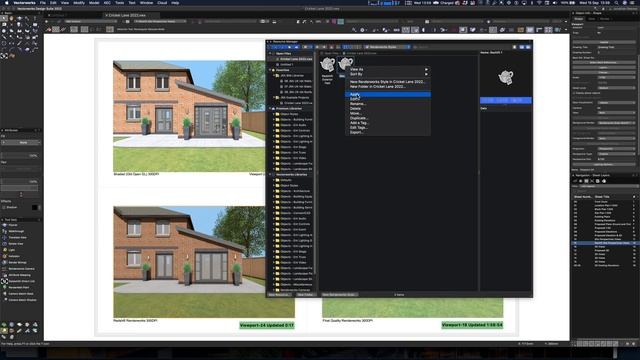Image resolution: width=640 pixels, height=360 pixels.
Task: Click the top-left shaded house viewport
Action: (189, 116)
